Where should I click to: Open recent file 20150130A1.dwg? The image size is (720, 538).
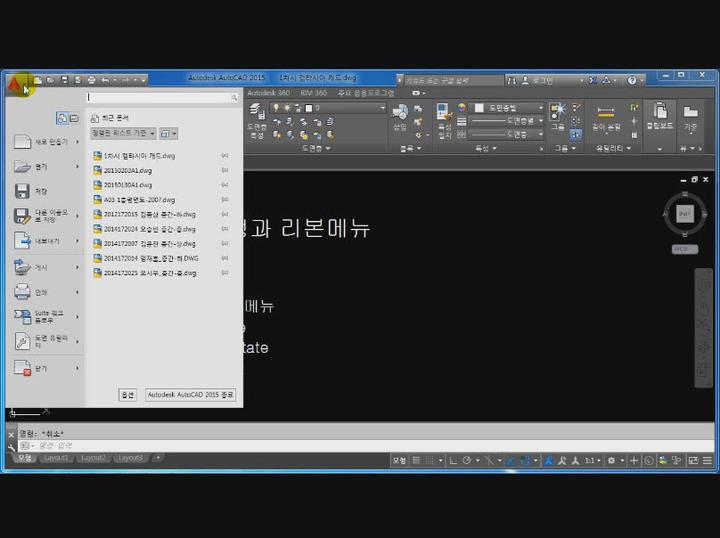coord(128,185)
